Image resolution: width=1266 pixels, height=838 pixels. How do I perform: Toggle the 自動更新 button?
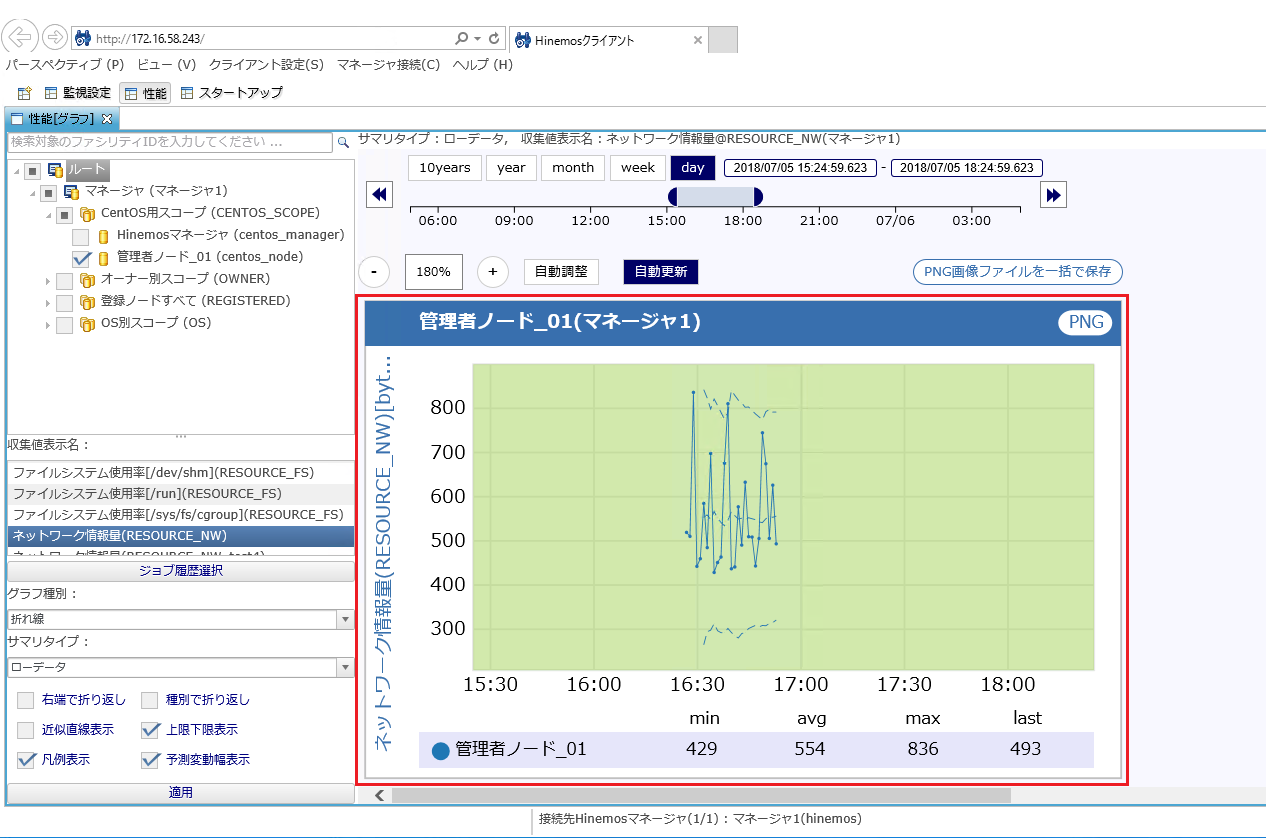661,271
